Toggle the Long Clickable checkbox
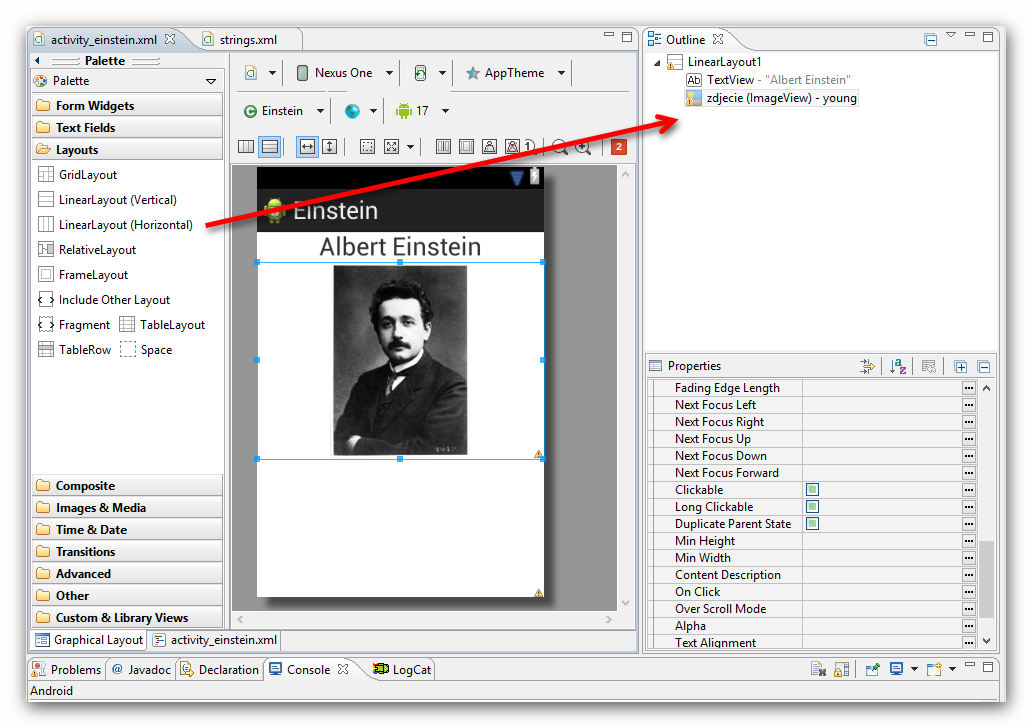The image size is (1032, 728). (813, 507)
